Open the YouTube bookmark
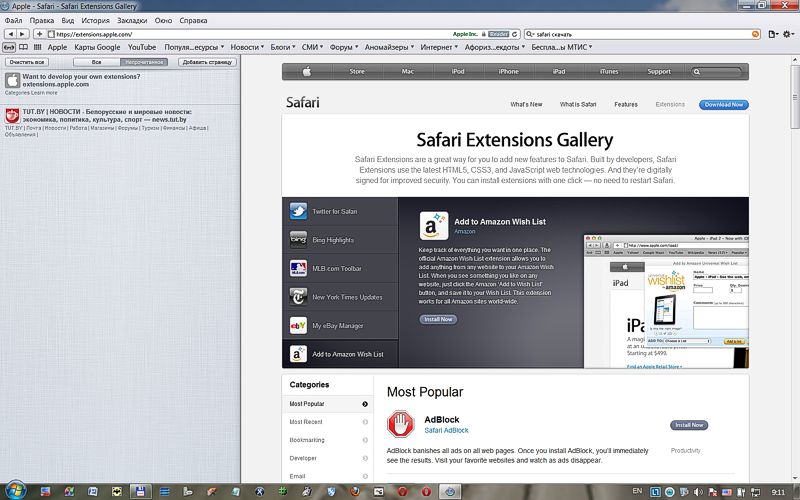 point(142,47)
